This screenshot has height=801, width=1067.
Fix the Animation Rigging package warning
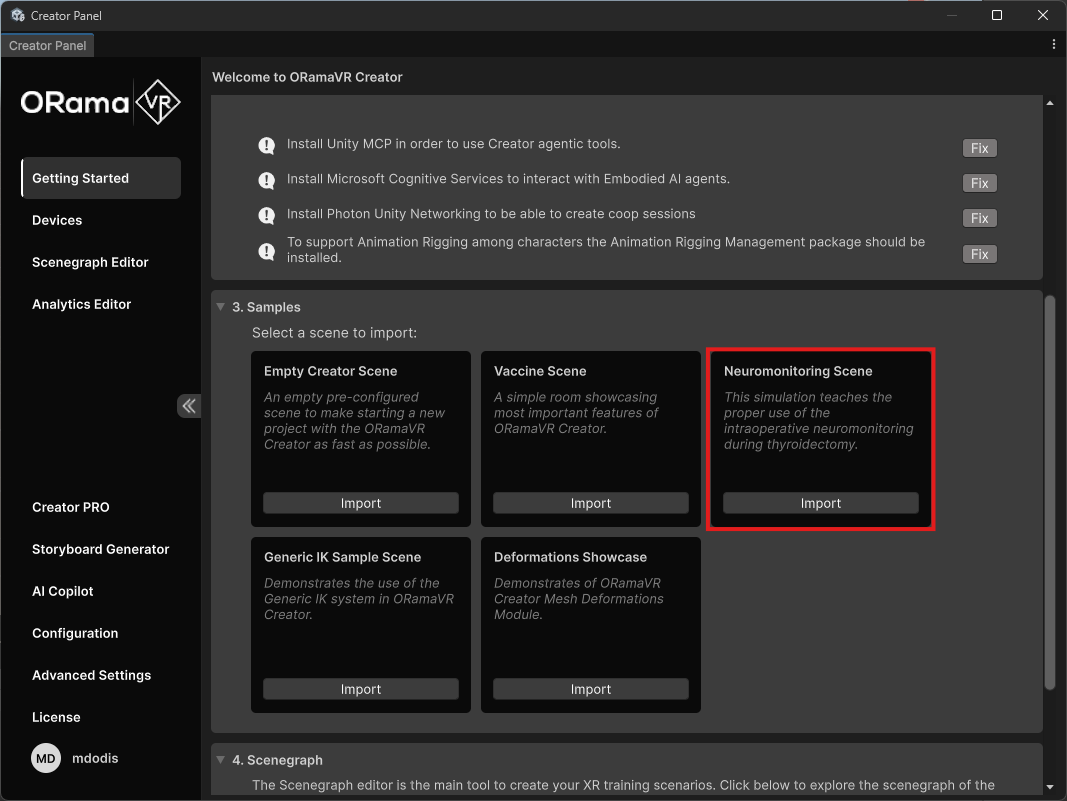[x=979, y=255]
